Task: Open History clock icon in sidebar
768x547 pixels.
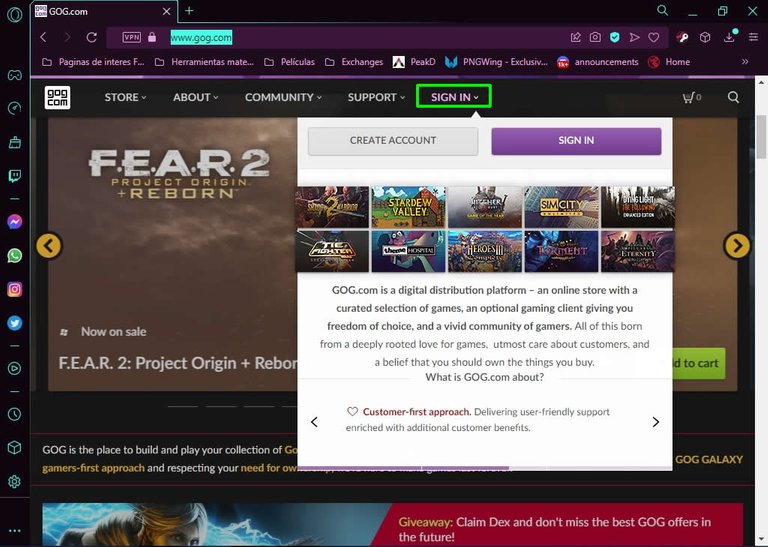Action: pyautogui.click(x=15, y=414)
